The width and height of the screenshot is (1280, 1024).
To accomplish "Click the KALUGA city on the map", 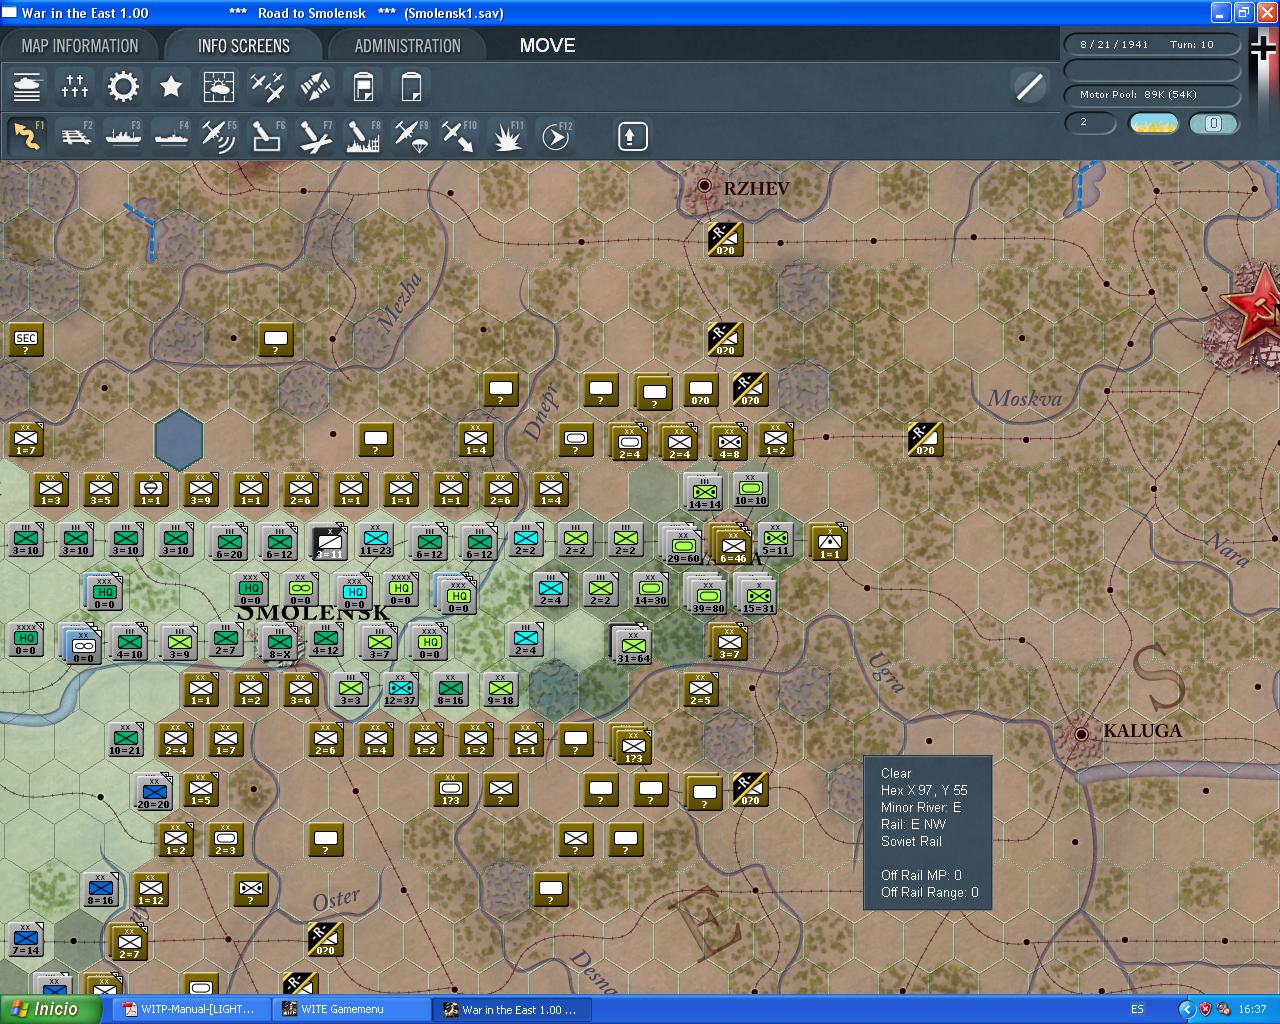I will tap(1081, 734).
